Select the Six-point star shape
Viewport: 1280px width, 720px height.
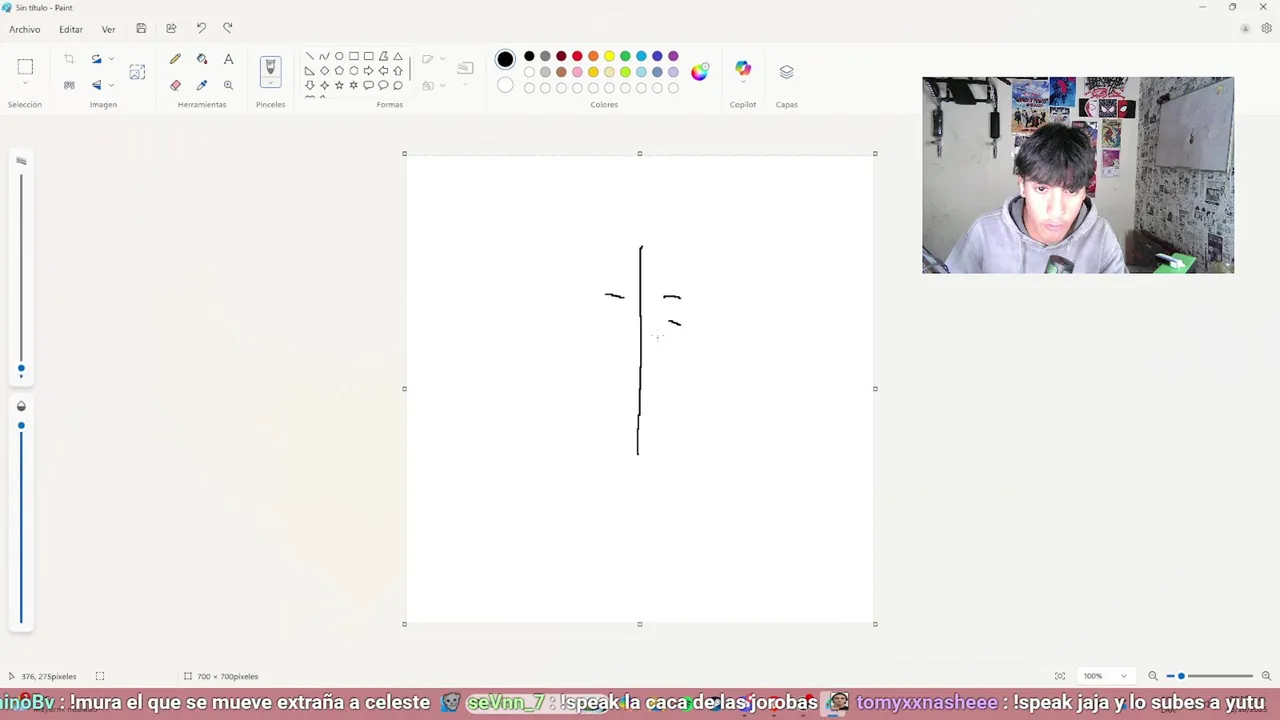point(353,85)
